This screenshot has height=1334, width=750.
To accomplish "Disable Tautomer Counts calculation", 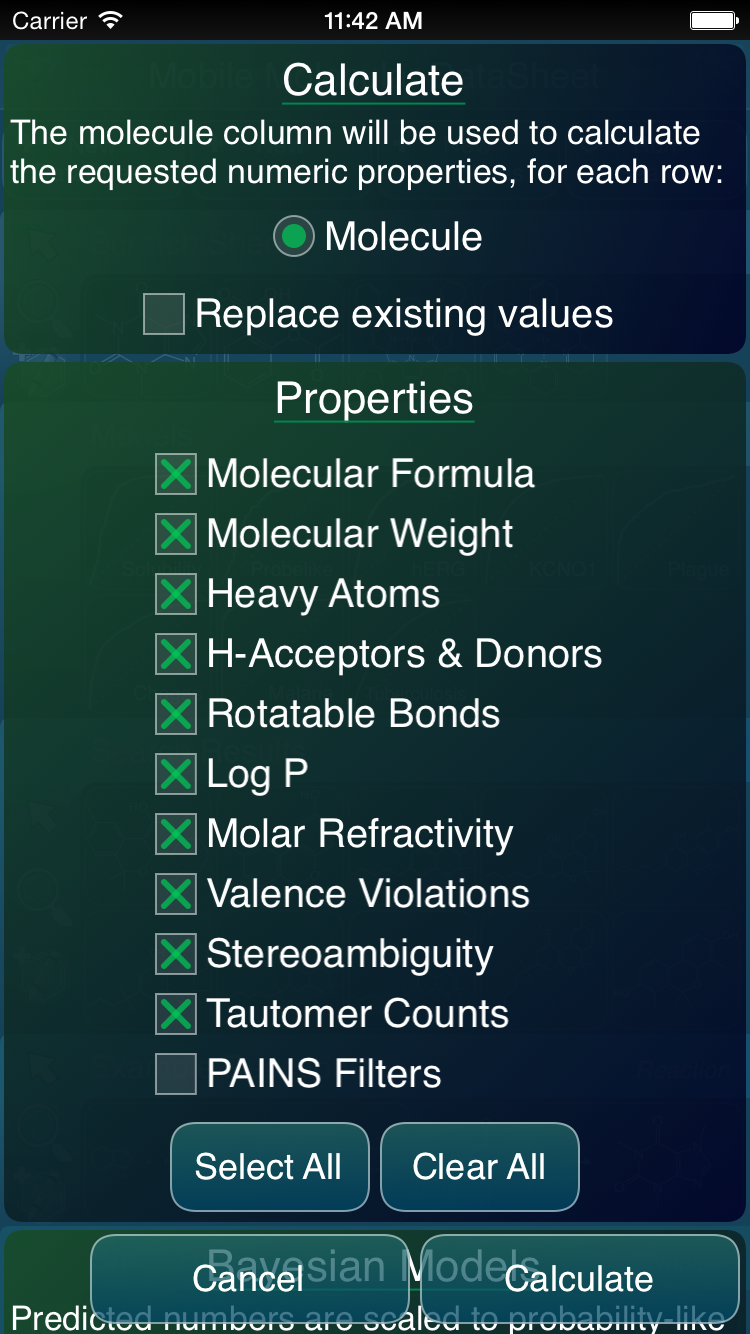I will click(176, 1014).
